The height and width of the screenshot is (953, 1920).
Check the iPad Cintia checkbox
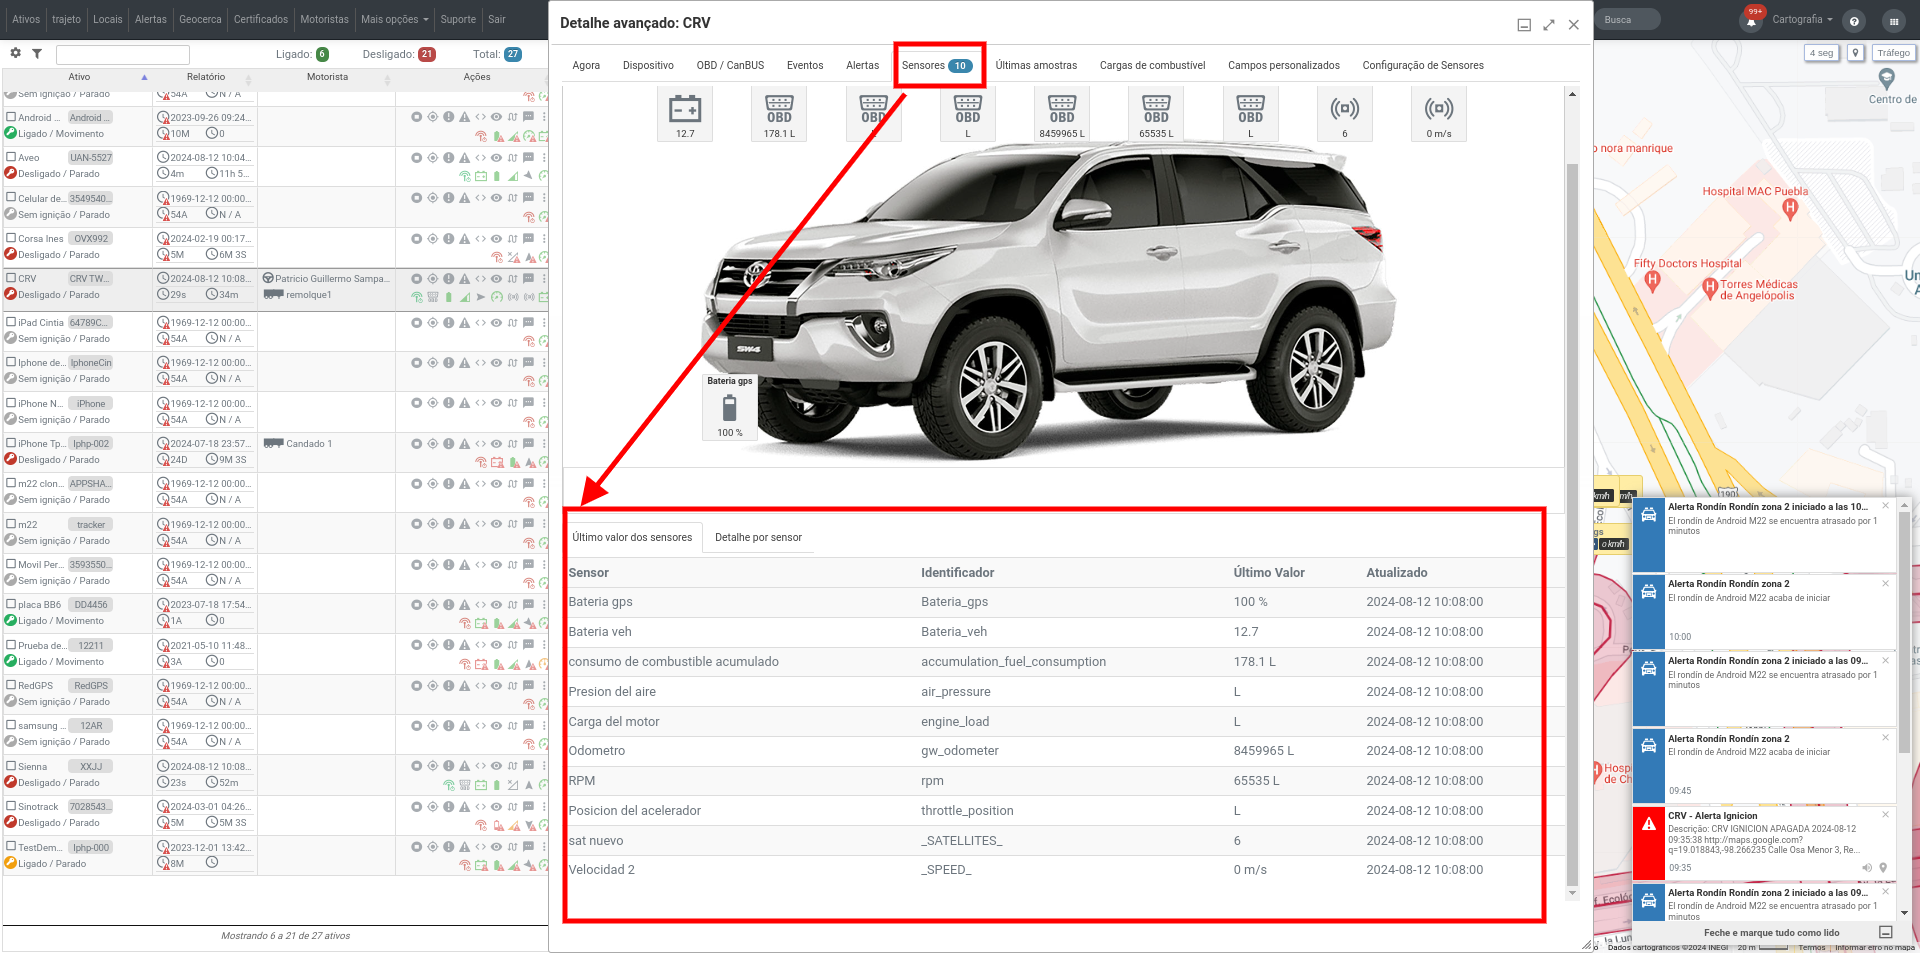click(x=11, y=322)
